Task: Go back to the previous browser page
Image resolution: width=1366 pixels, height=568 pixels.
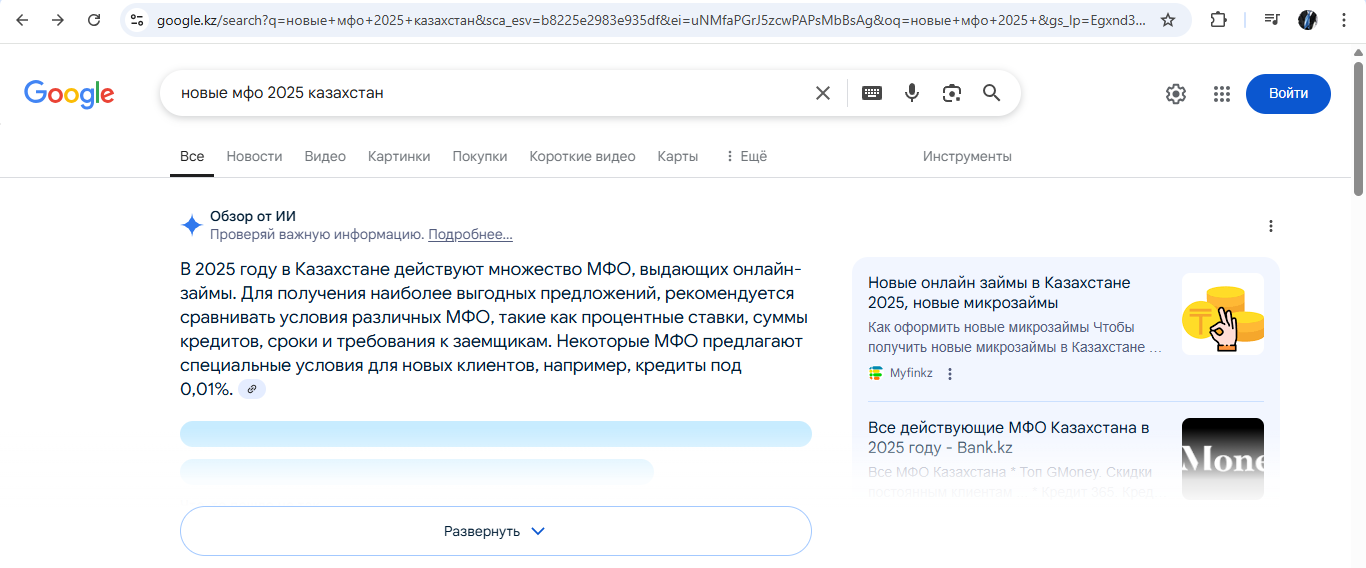Action: [x=22, y=20]
